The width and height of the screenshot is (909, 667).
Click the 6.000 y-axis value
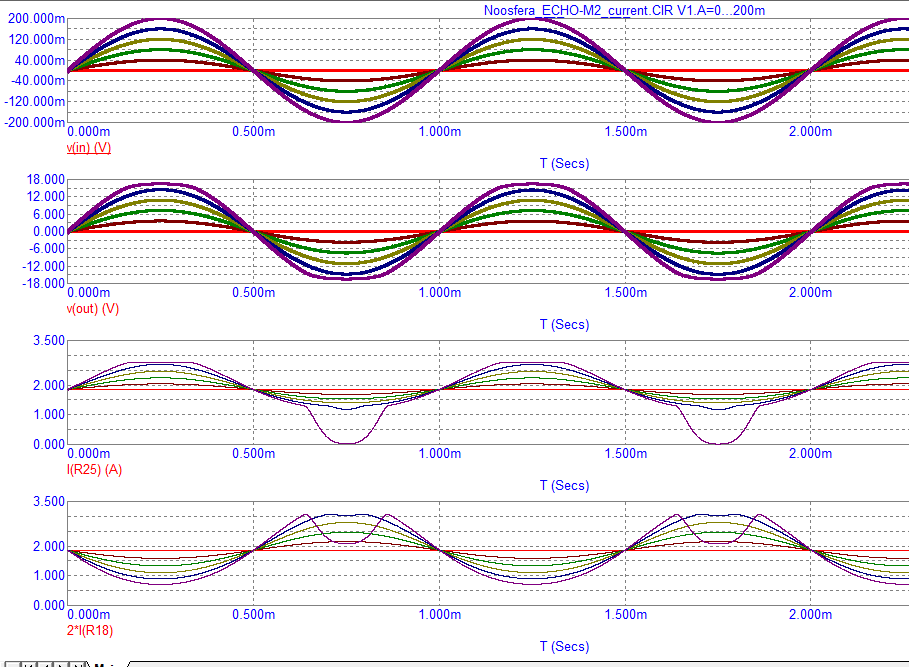click(49, 214)
